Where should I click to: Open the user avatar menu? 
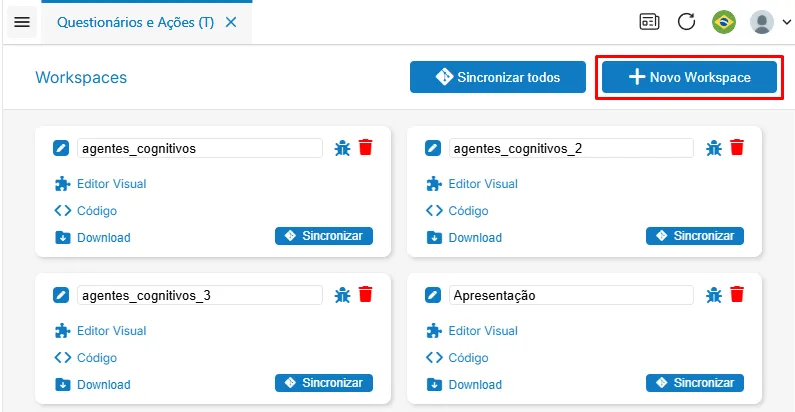click(762, 22)
